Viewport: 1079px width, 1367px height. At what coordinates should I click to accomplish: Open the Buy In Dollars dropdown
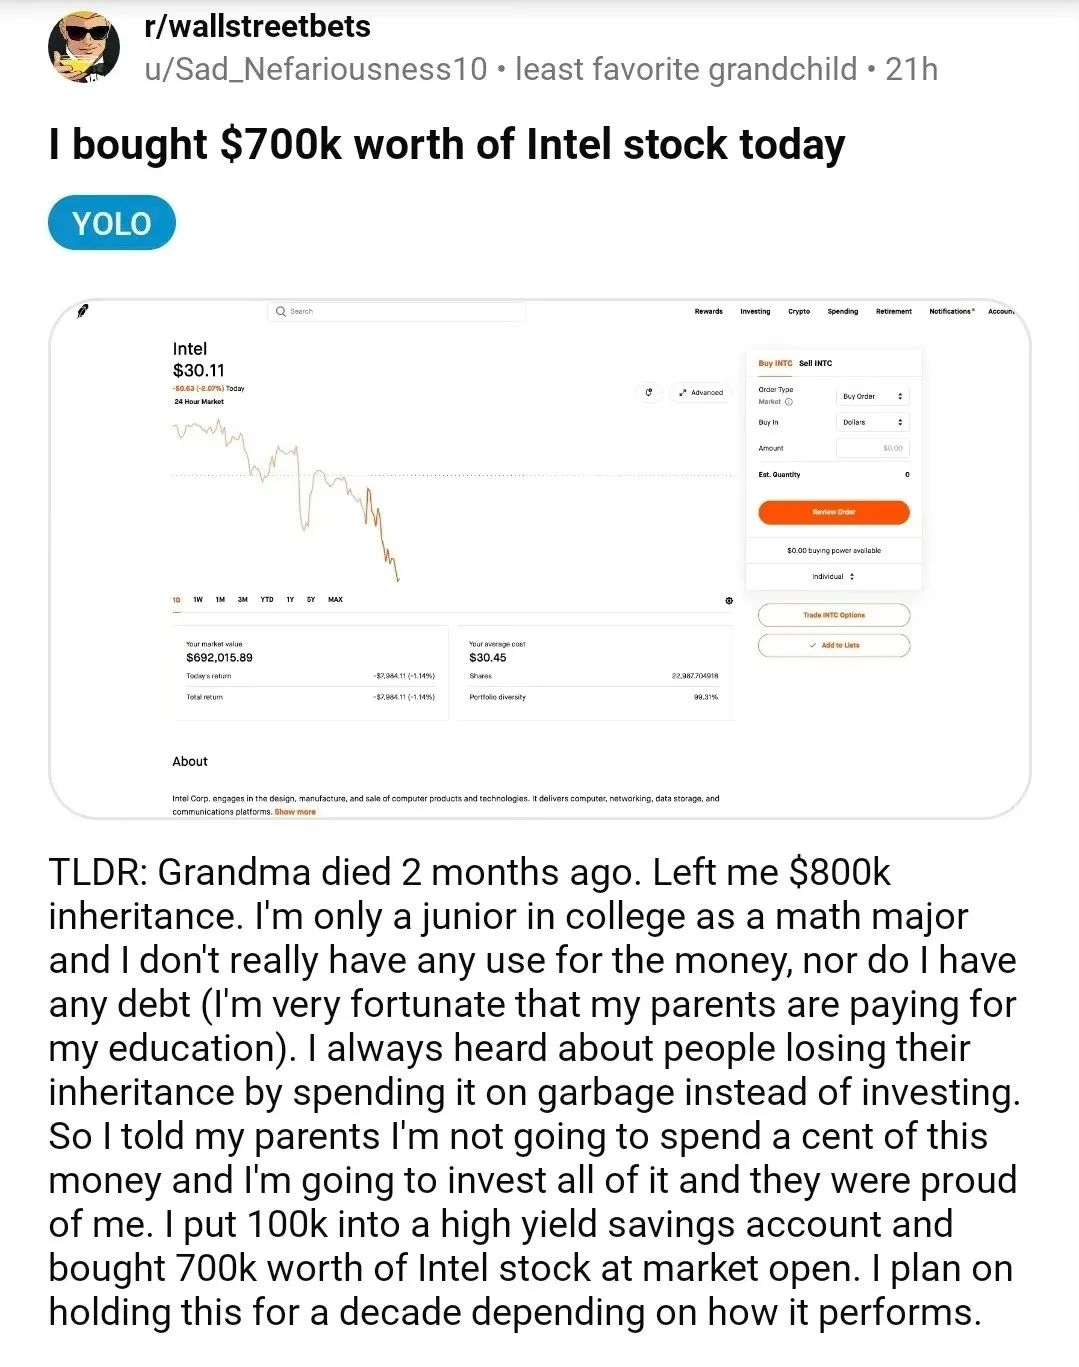pos(872,422)
